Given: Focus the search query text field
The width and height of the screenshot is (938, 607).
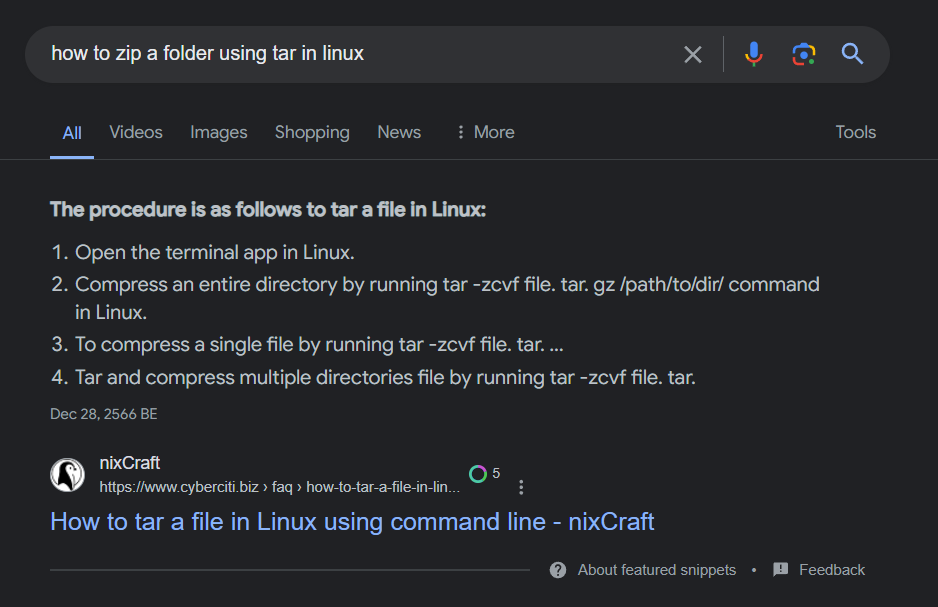Looking at the screenshot, I should (x=350, y=54).
